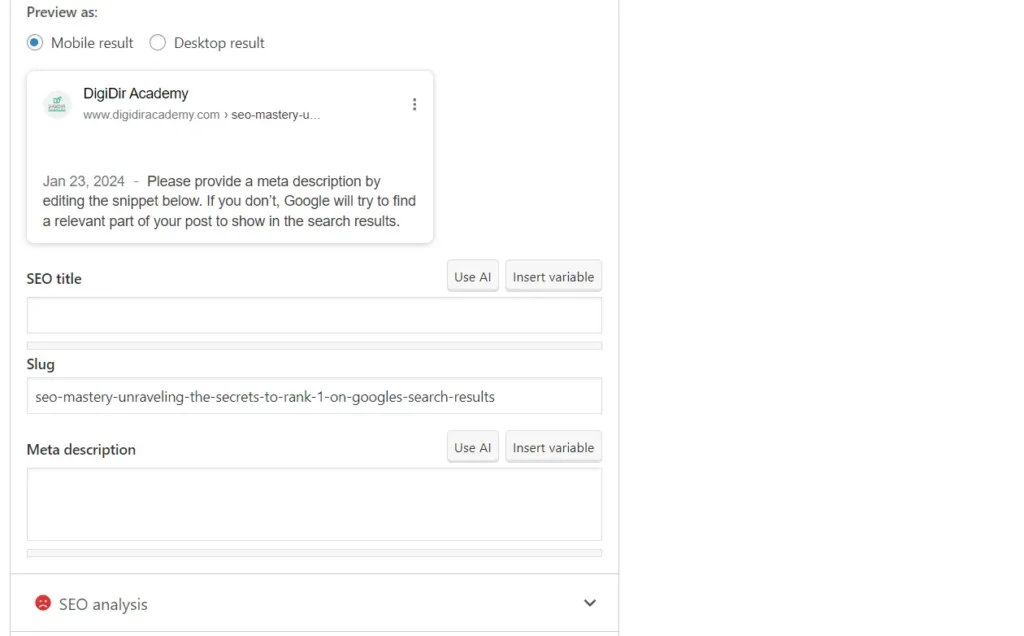Viewport: 1024px width, 636px height.
Task: Click the Meta description length progress bar
Action: [x=314, y=553]
